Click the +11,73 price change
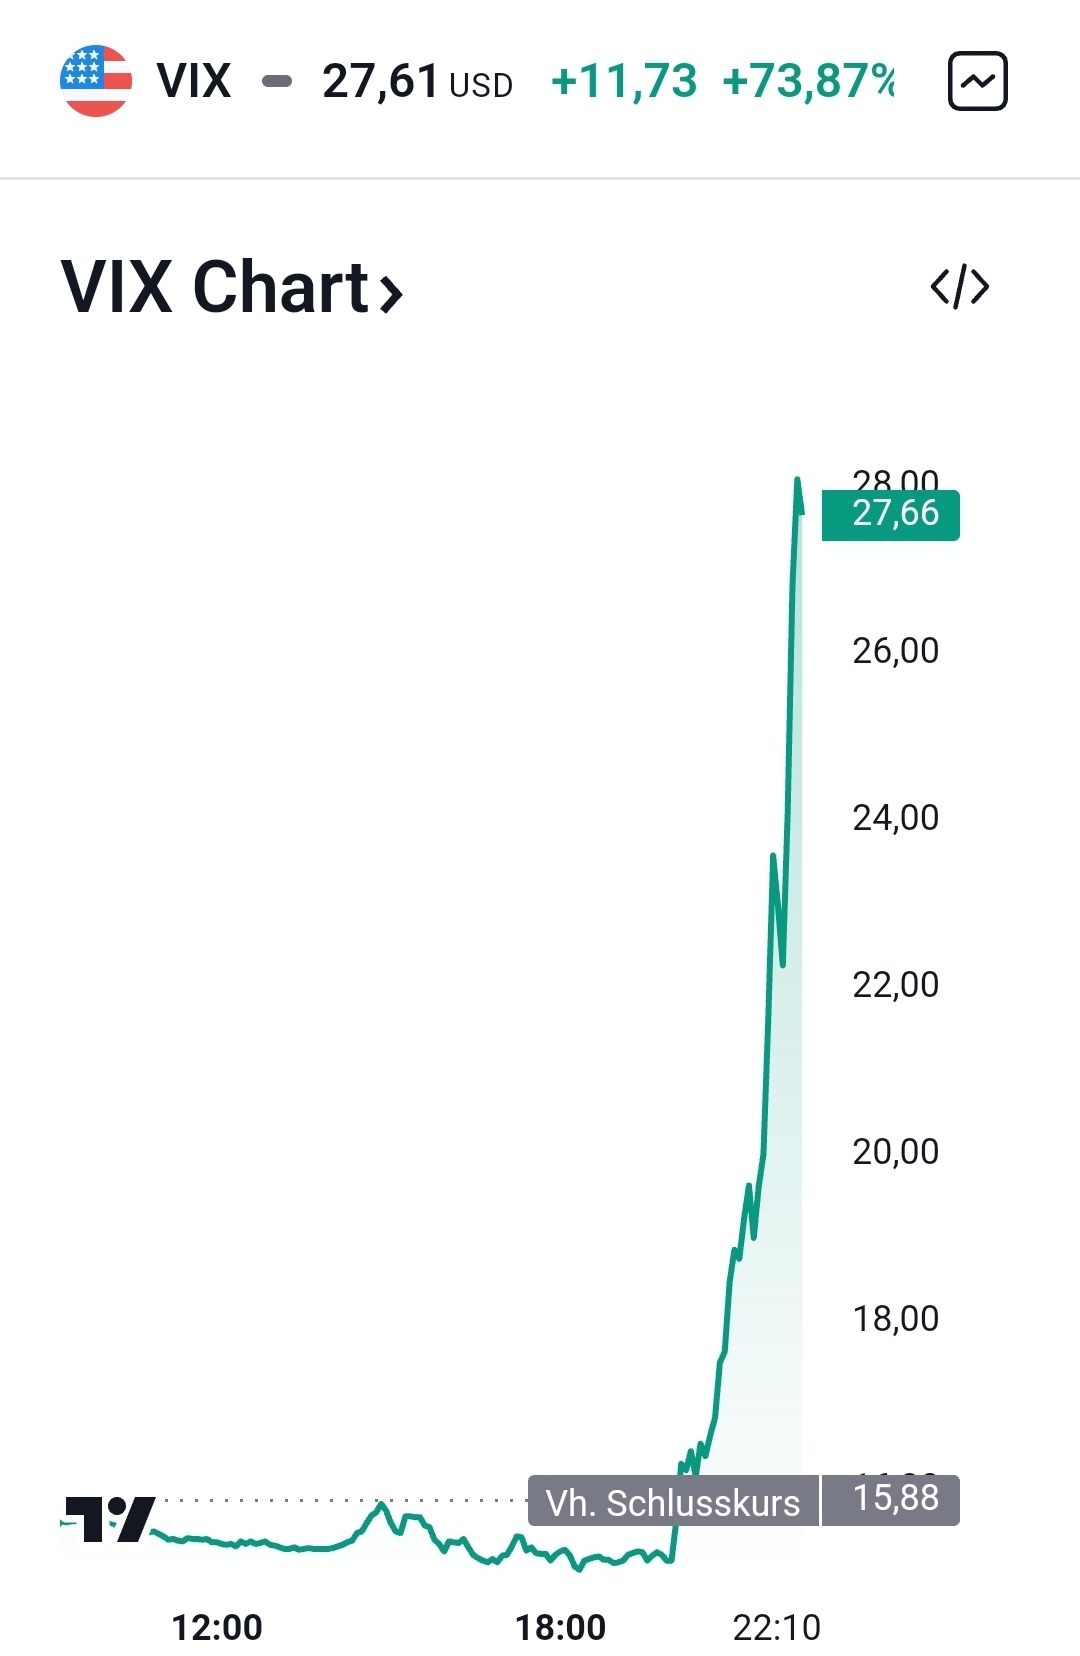Image resolution: width=1080 pixels, height=1656 pixels. click(623, 81)
